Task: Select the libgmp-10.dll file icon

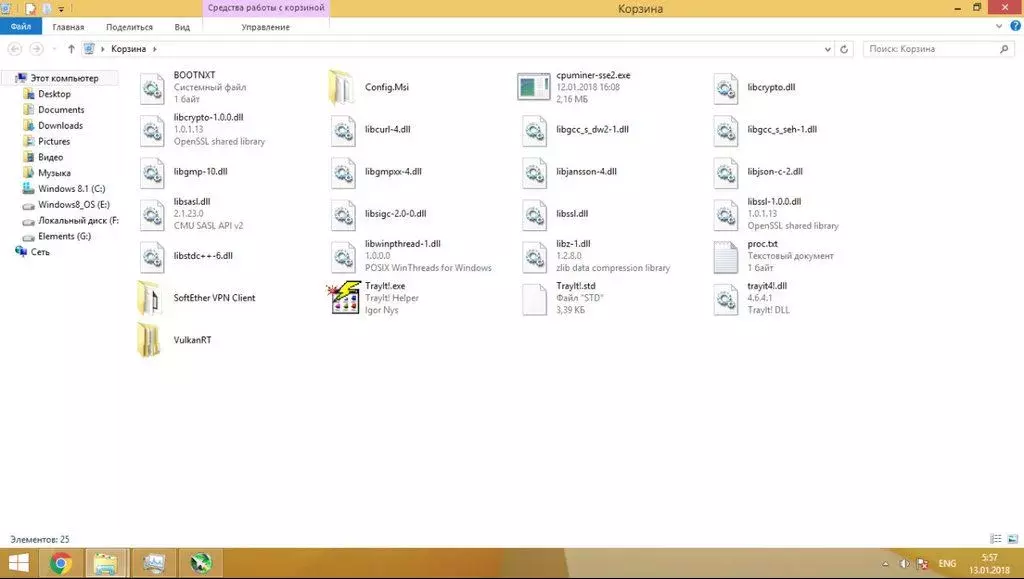Action: [152, 173]
